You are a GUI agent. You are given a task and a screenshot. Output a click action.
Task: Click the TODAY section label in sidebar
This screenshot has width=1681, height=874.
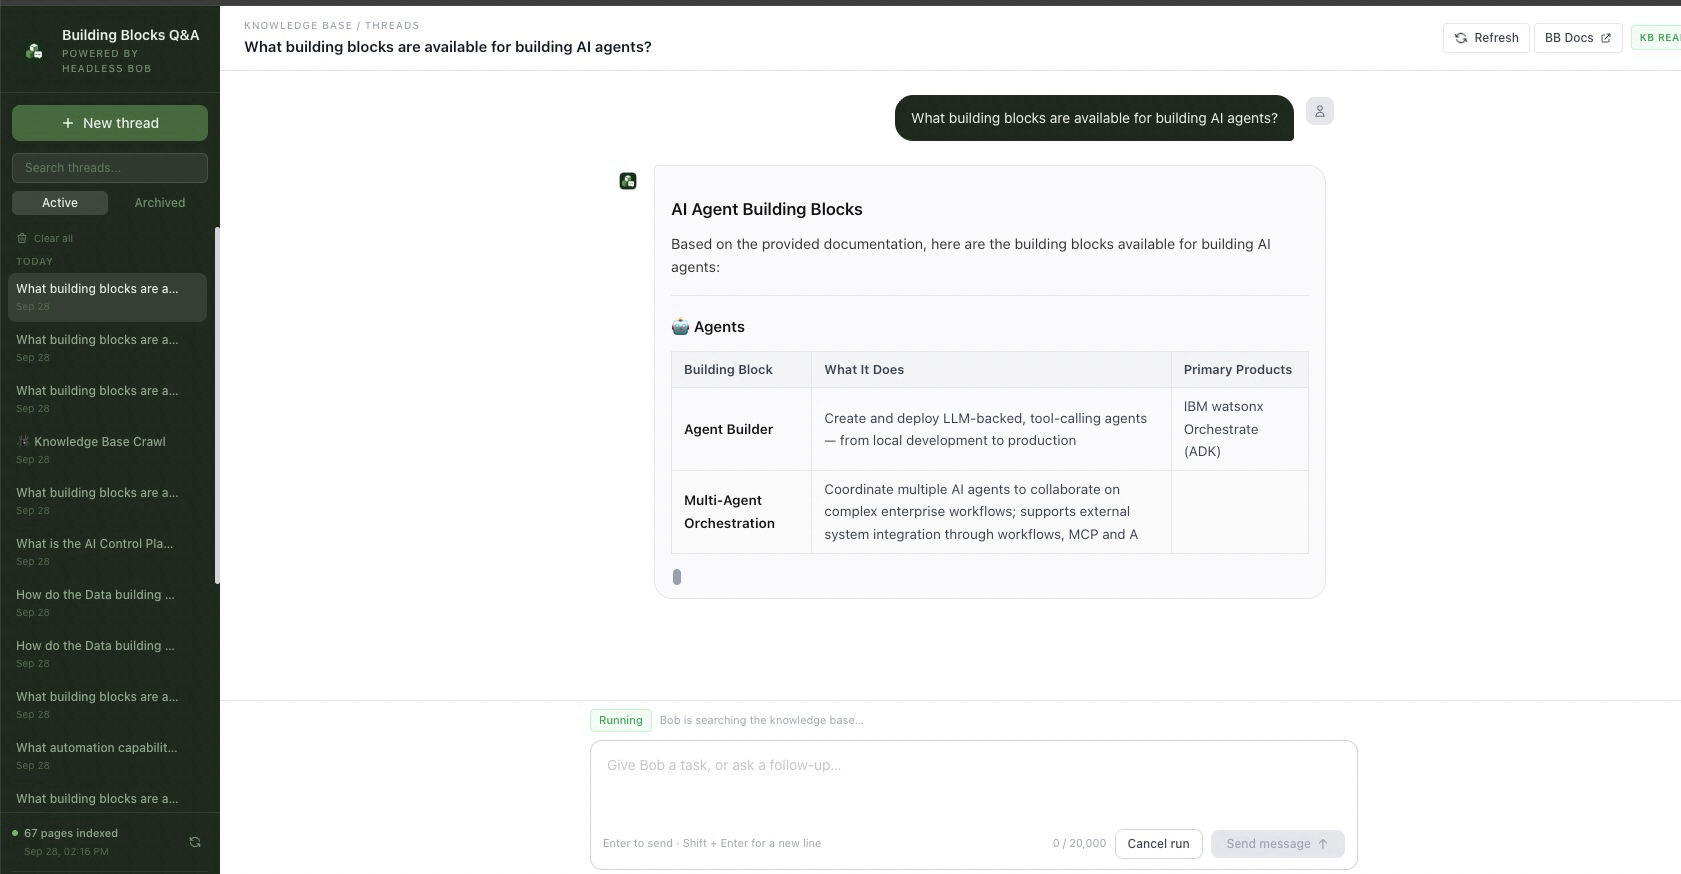(34, 262)
